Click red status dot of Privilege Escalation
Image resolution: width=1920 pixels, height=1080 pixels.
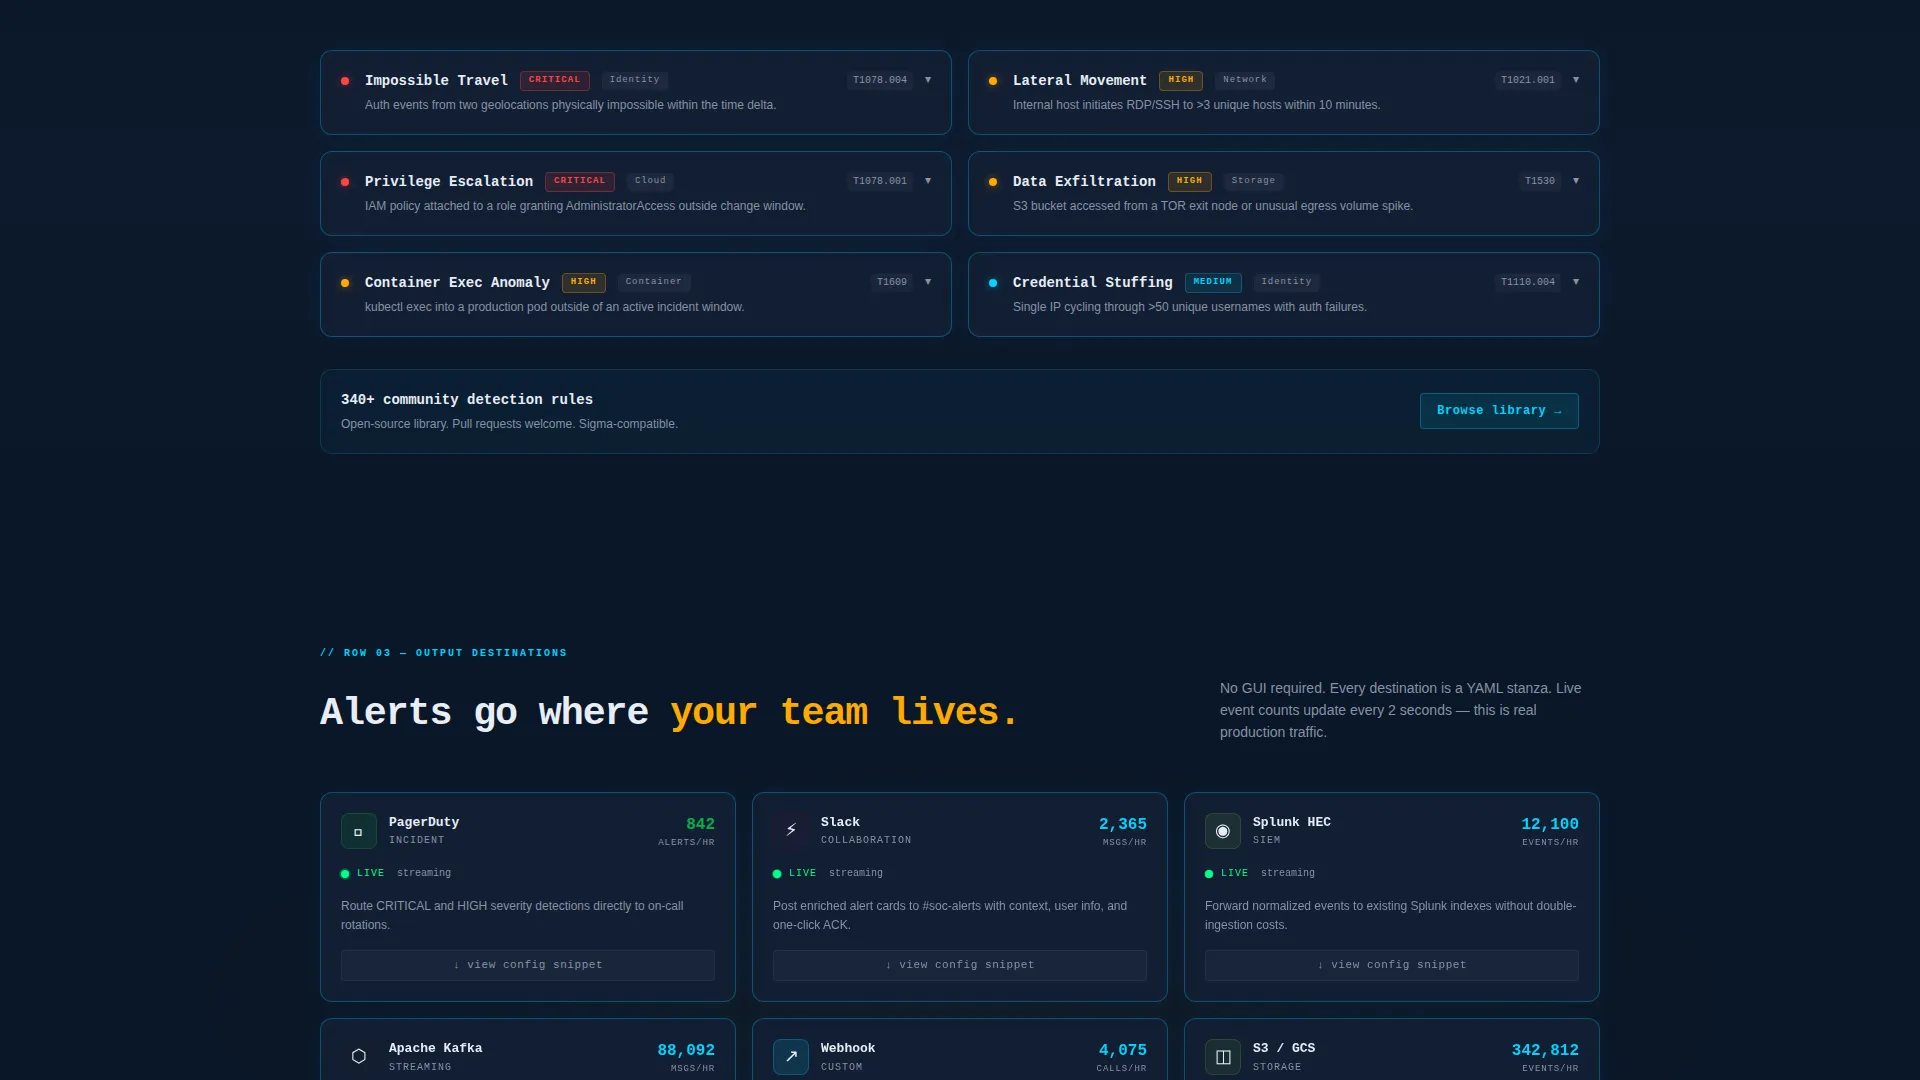pyautogui.click(x=345, y=182)
